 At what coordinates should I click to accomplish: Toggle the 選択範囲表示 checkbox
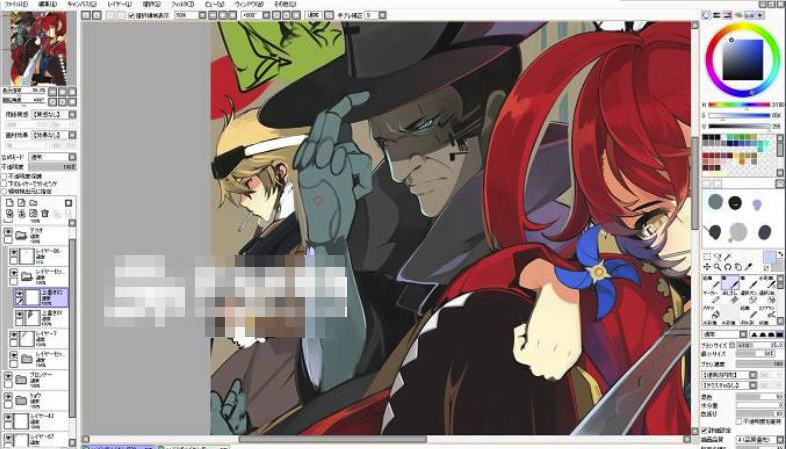coord(131,16)
